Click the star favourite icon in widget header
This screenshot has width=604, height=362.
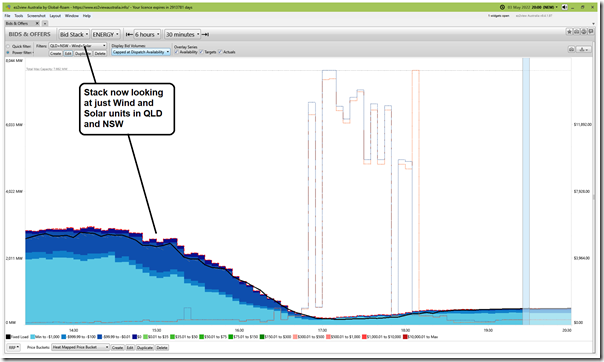[x=569, y=32]
